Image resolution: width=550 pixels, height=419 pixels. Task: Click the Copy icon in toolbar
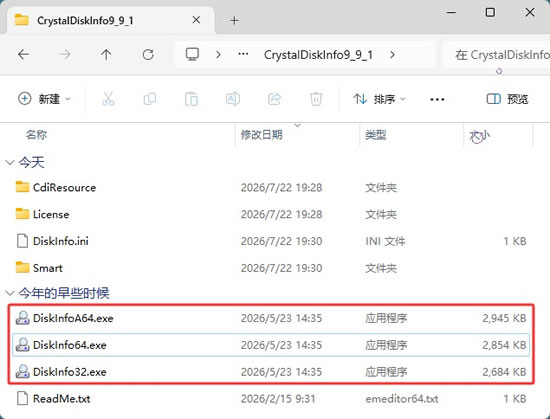point(150,99)
